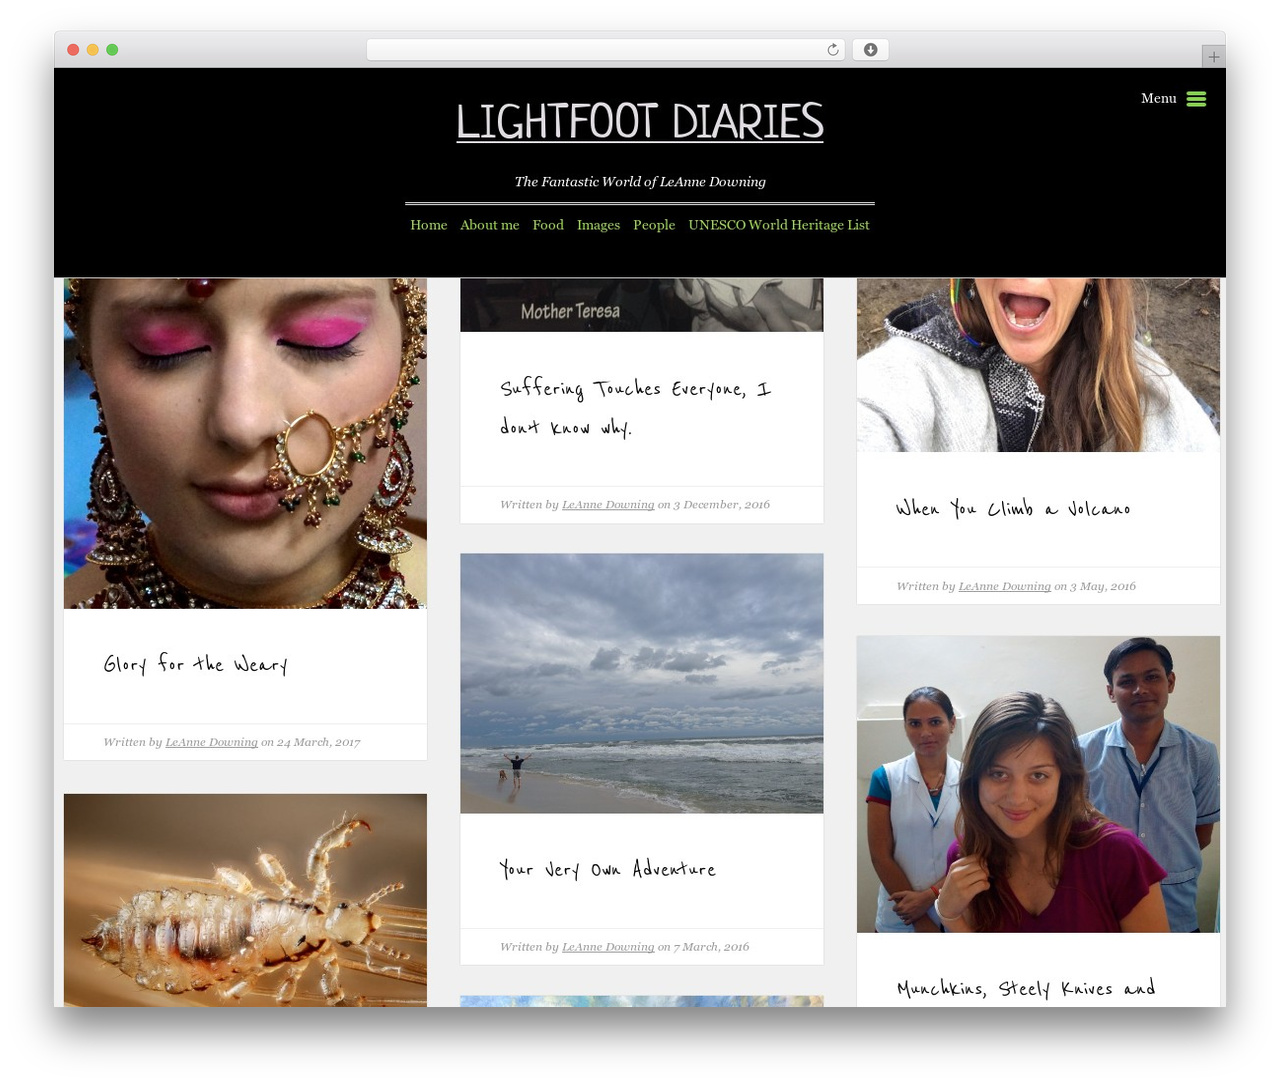Click the Lightfoot Diaries site title
Screen dimensions: 1280x1084
[x=640, y=121]
